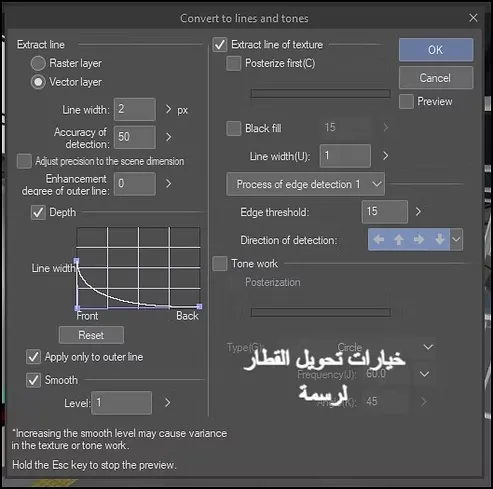This screenshot has height=489, width=493.
Task: Click Enhancement degree of outer line field
Action: coord(135,184)
